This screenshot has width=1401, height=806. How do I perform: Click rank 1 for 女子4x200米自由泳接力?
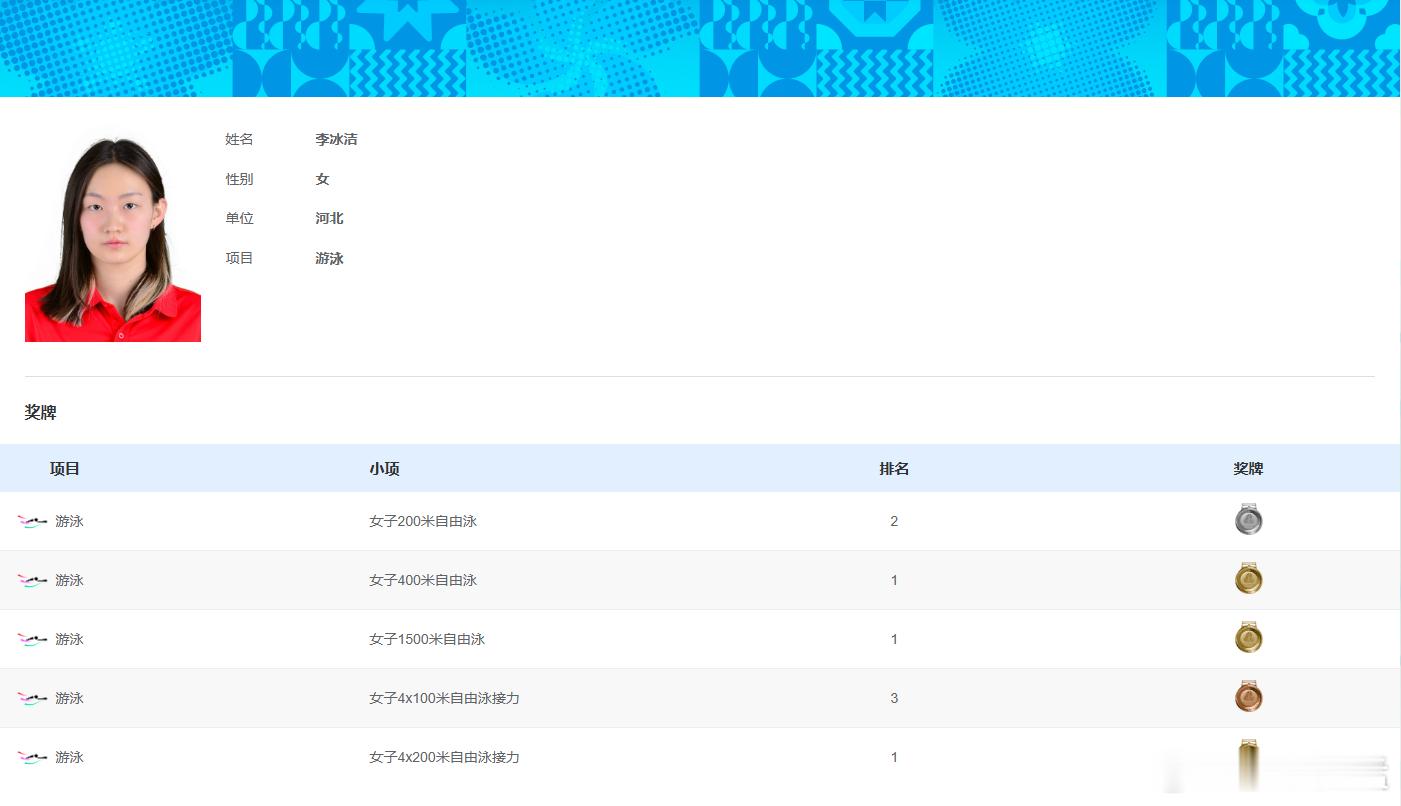click(x=894, y=757)
